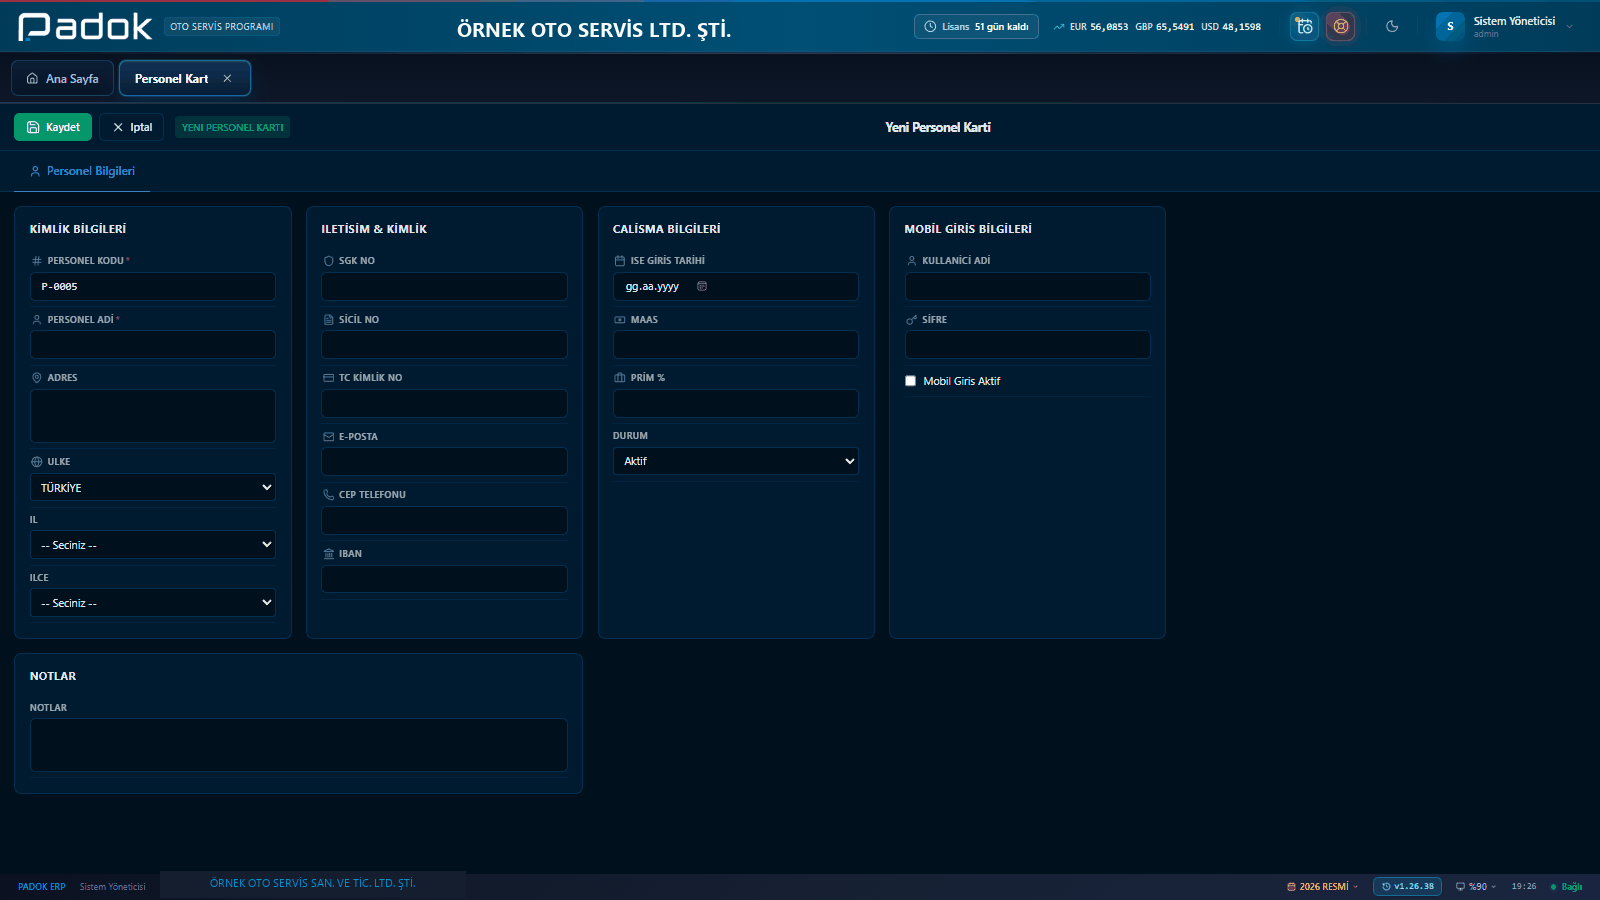Click the save icon on Kaydet
The image size is (1600, 900).
click(33, 127)
